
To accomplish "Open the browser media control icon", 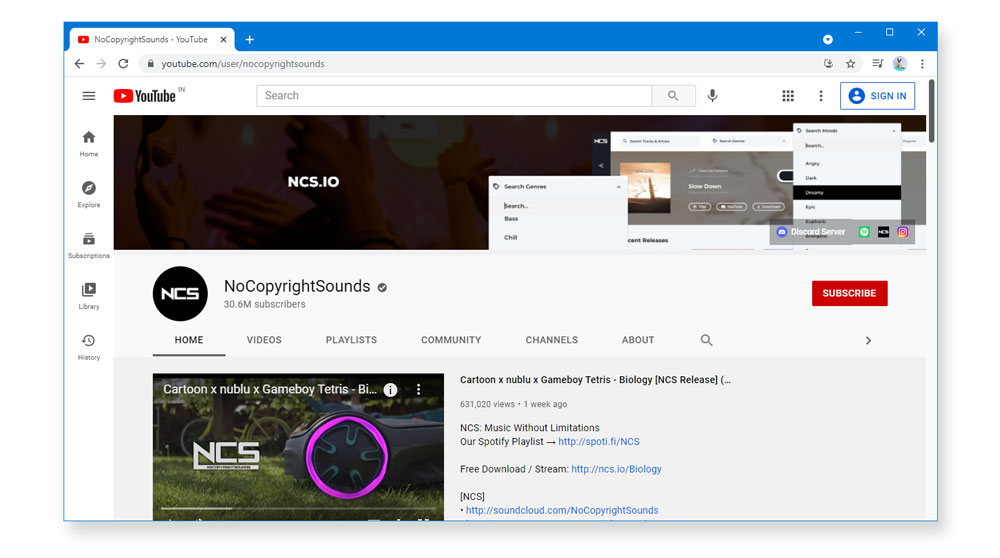I will [x=878, y=63].
